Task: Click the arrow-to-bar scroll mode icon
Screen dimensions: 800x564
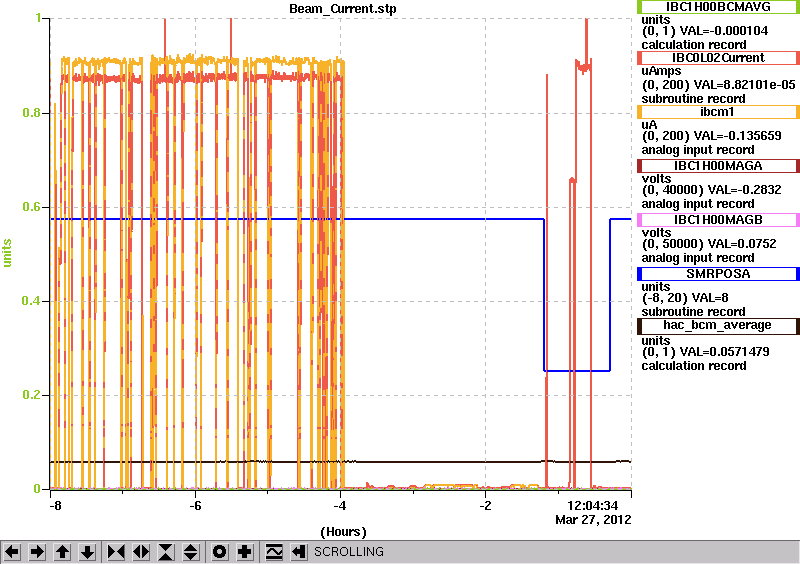Action: point(299,552)
